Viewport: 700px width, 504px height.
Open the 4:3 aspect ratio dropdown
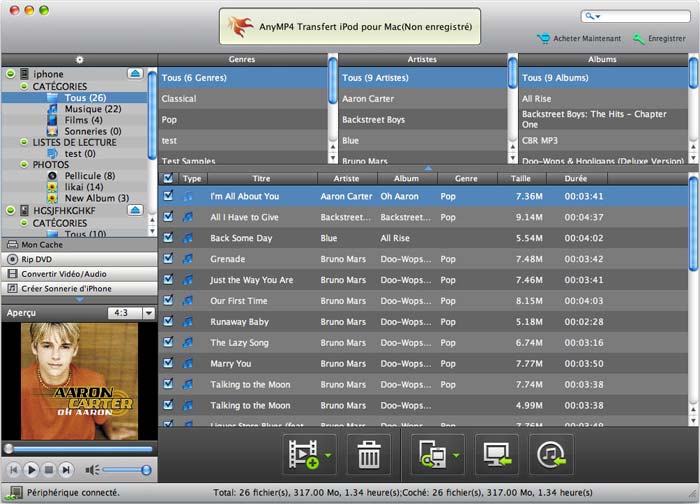tap(149, 313)
